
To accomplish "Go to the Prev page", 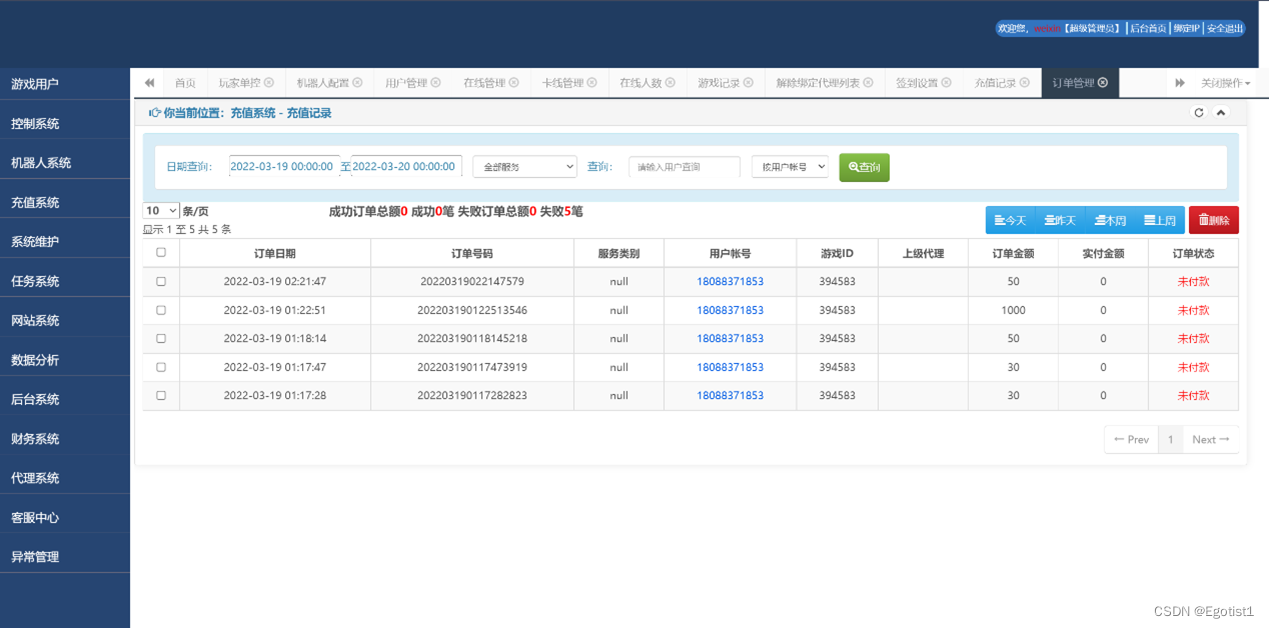I will point(1131,439).
